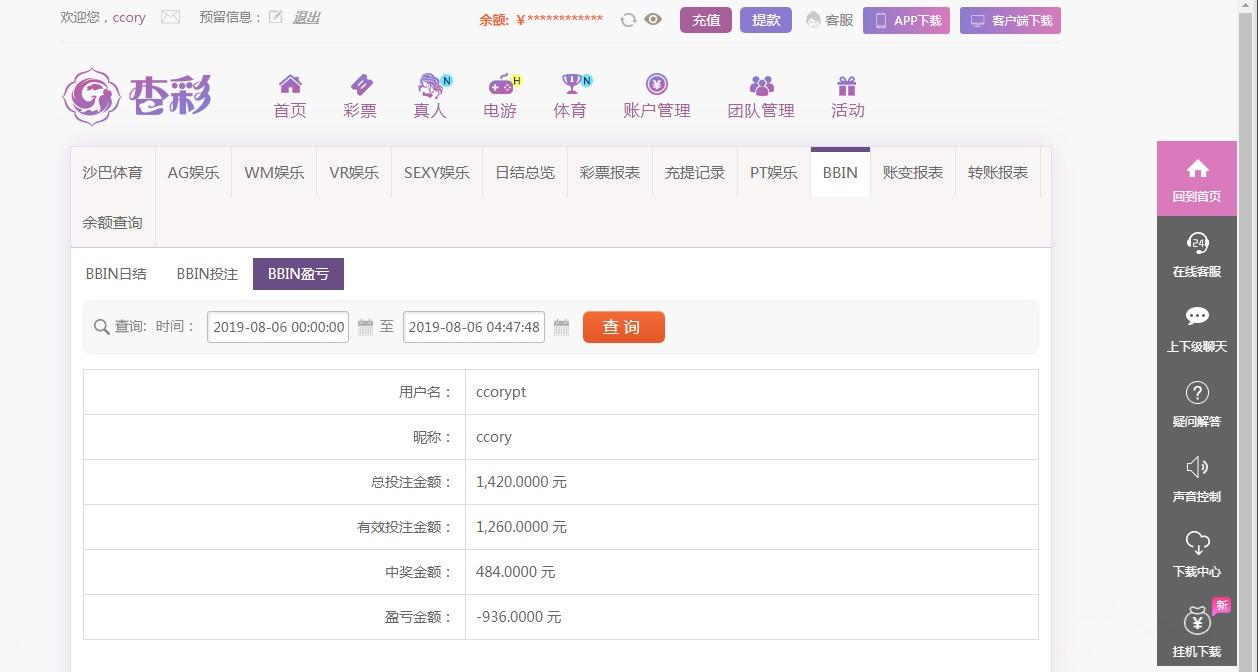Click the username value ccorypt
1258x672 pixels.
coord(501,392)
